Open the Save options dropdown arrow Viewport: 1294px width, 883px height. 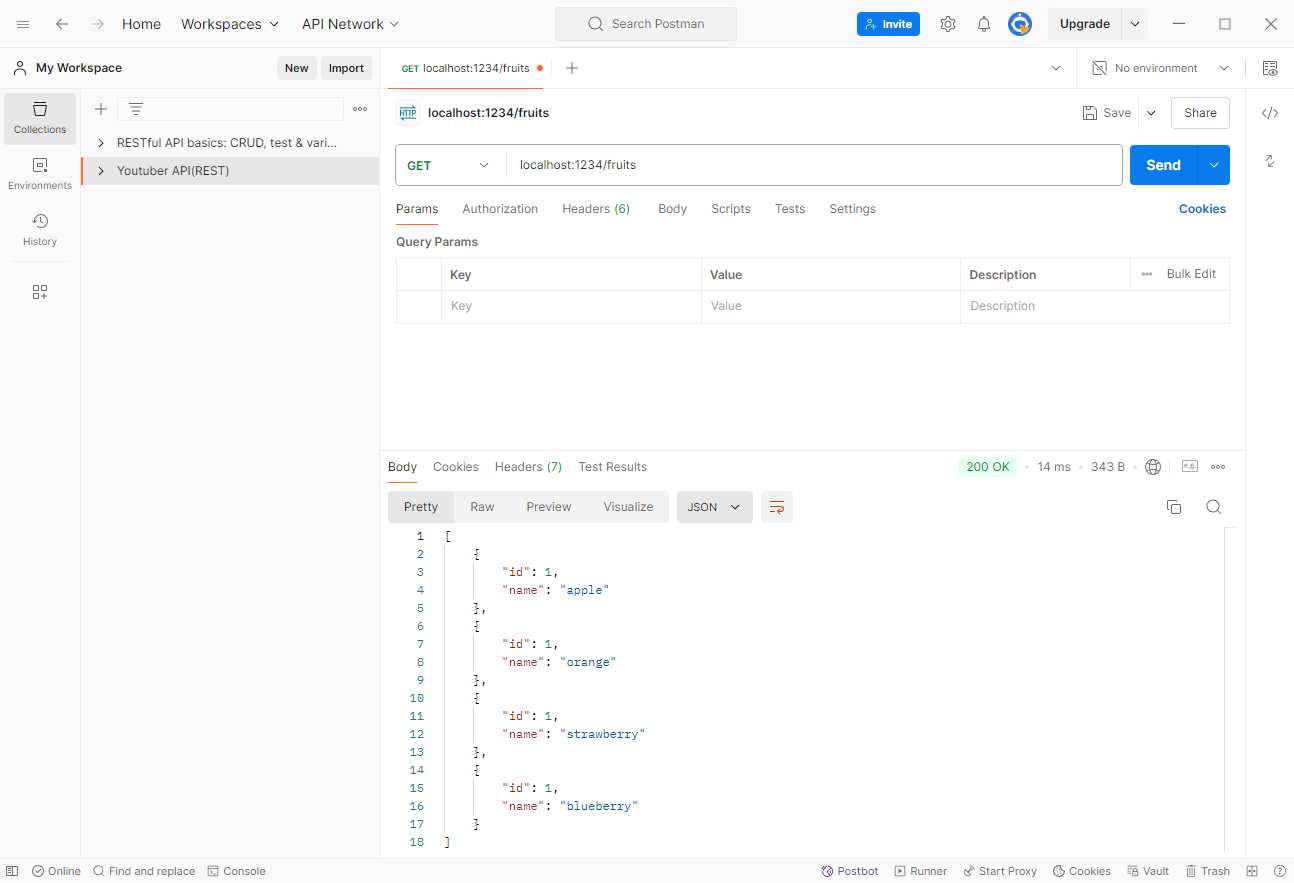(x=1151, y=113)
